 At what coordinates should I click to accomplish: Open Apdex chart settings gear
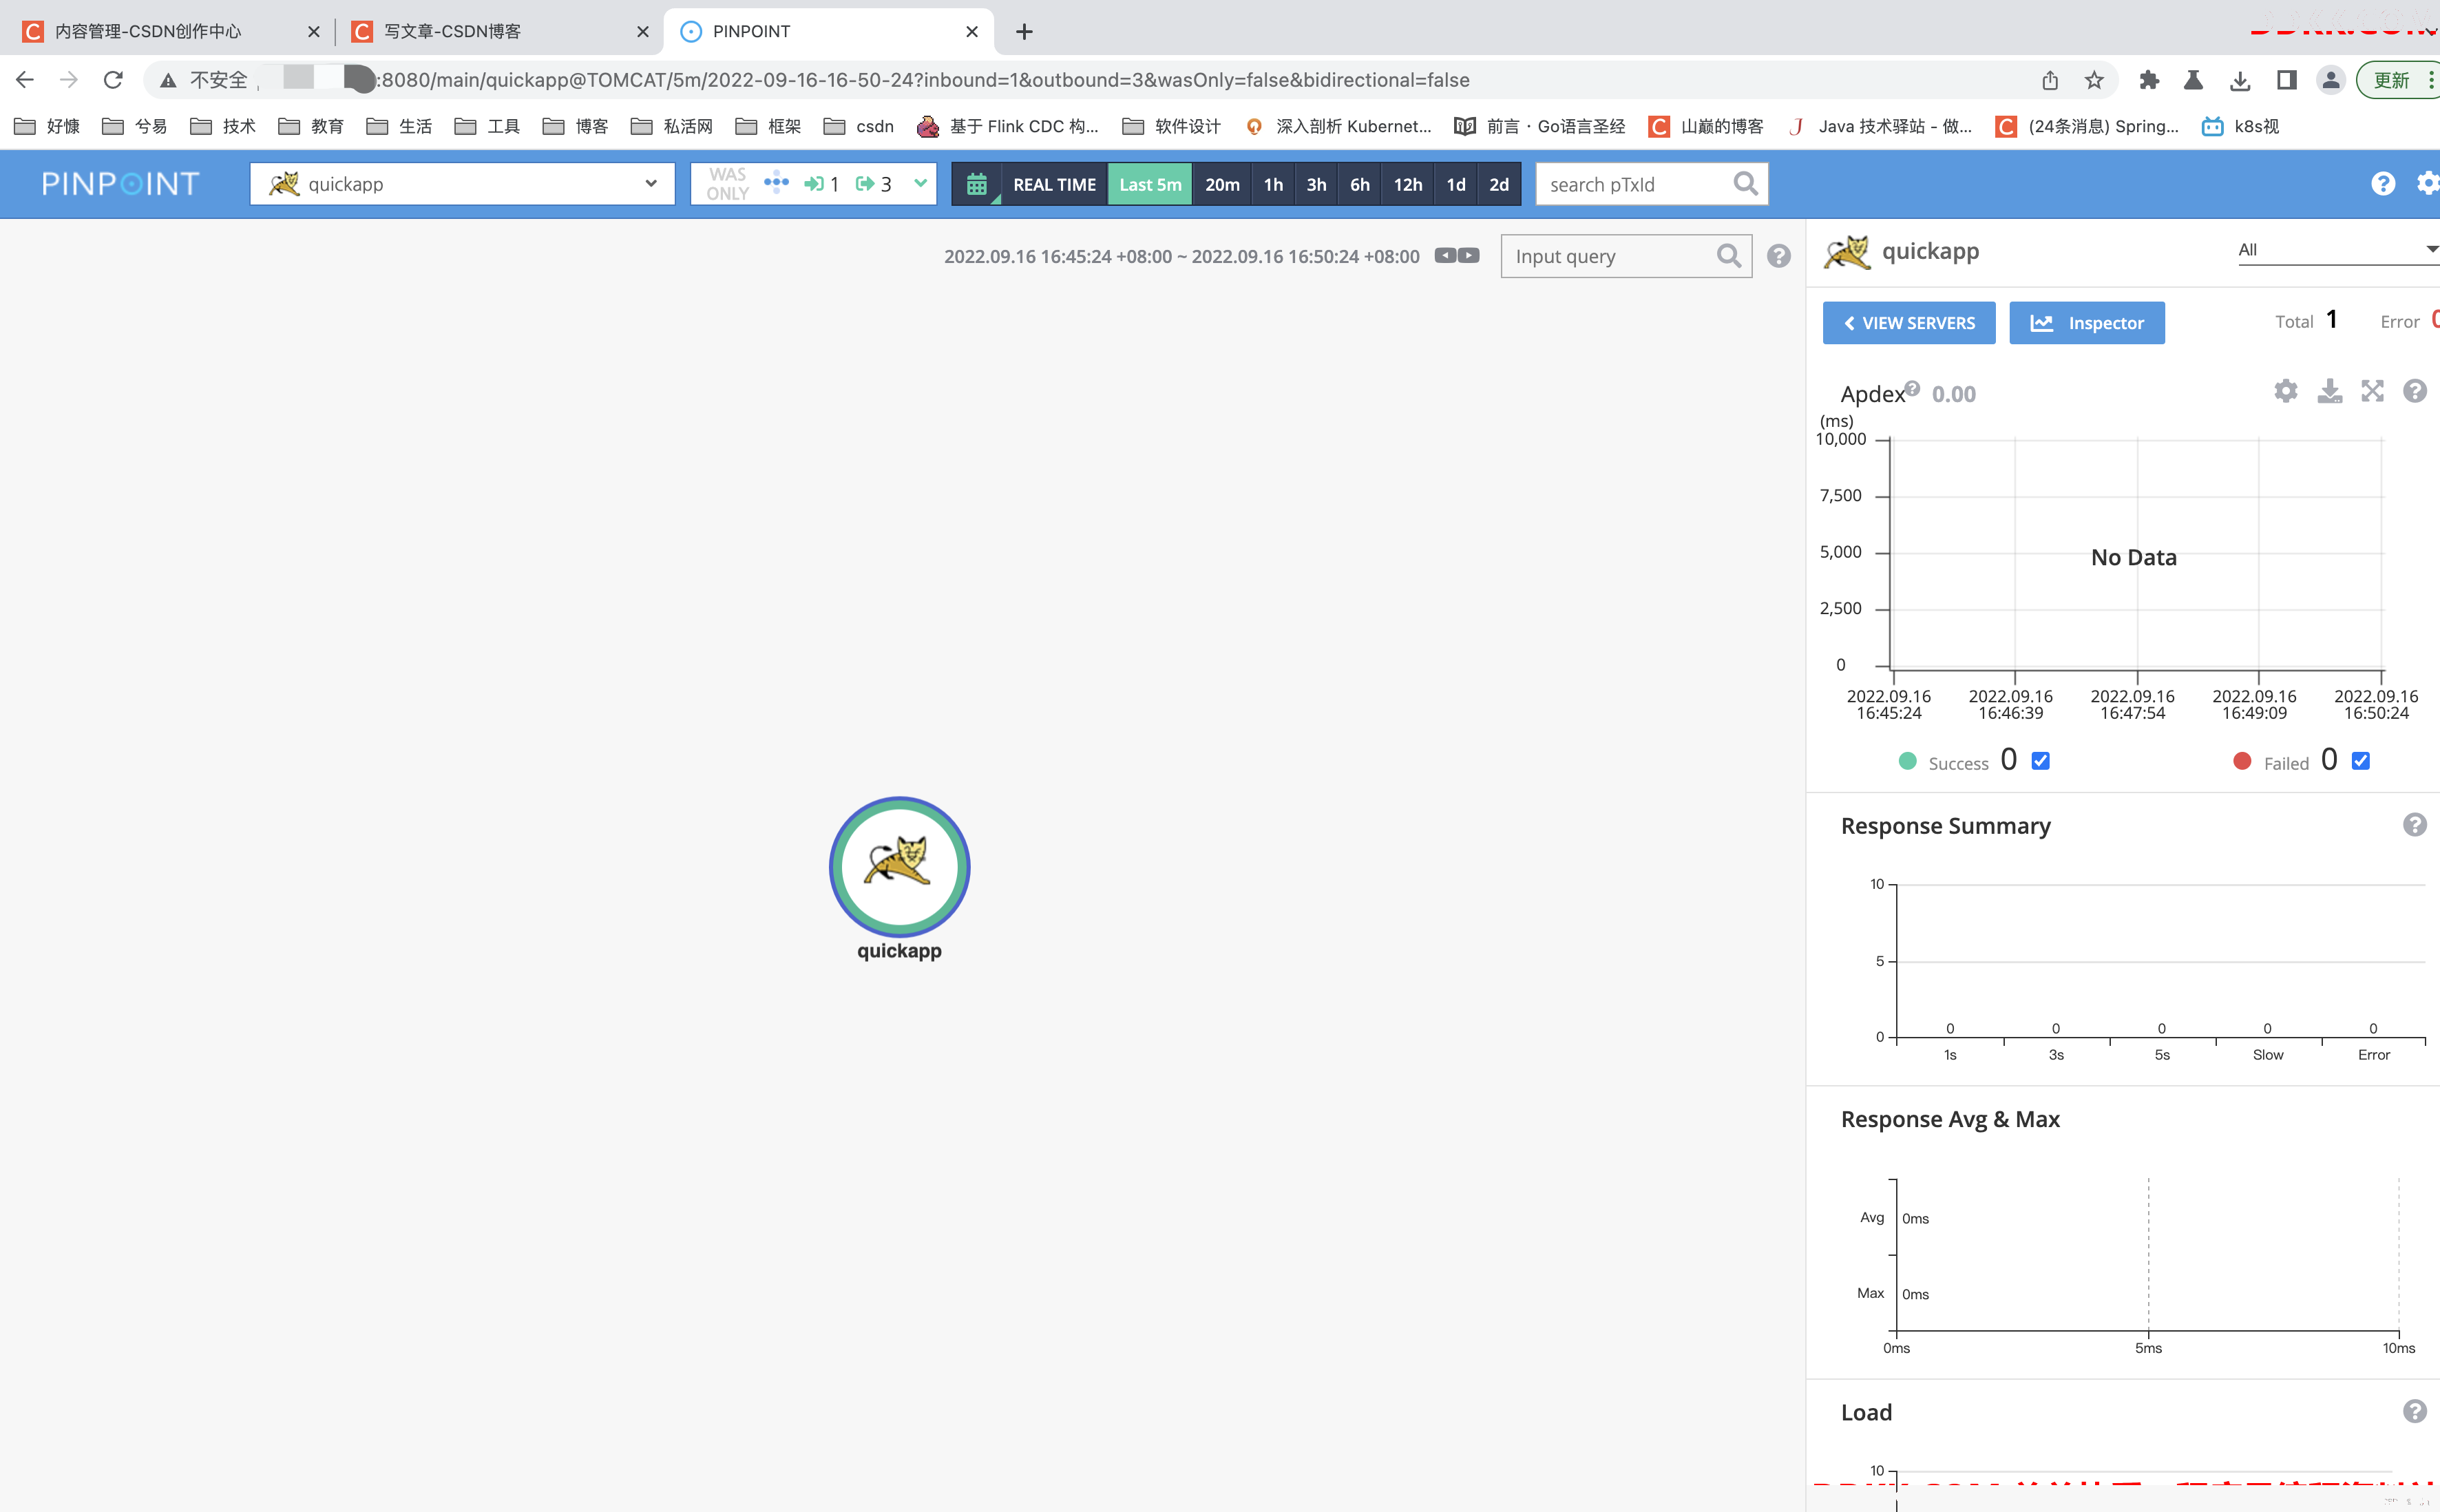[2286, 391]
